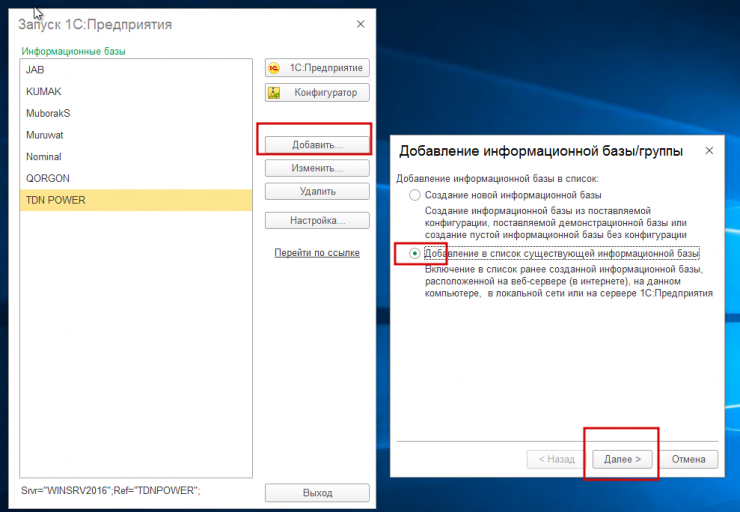The width and height of the screenshot is (740, 512).
Task: Select KUMAK infobase in list
Action: point(136,92)
